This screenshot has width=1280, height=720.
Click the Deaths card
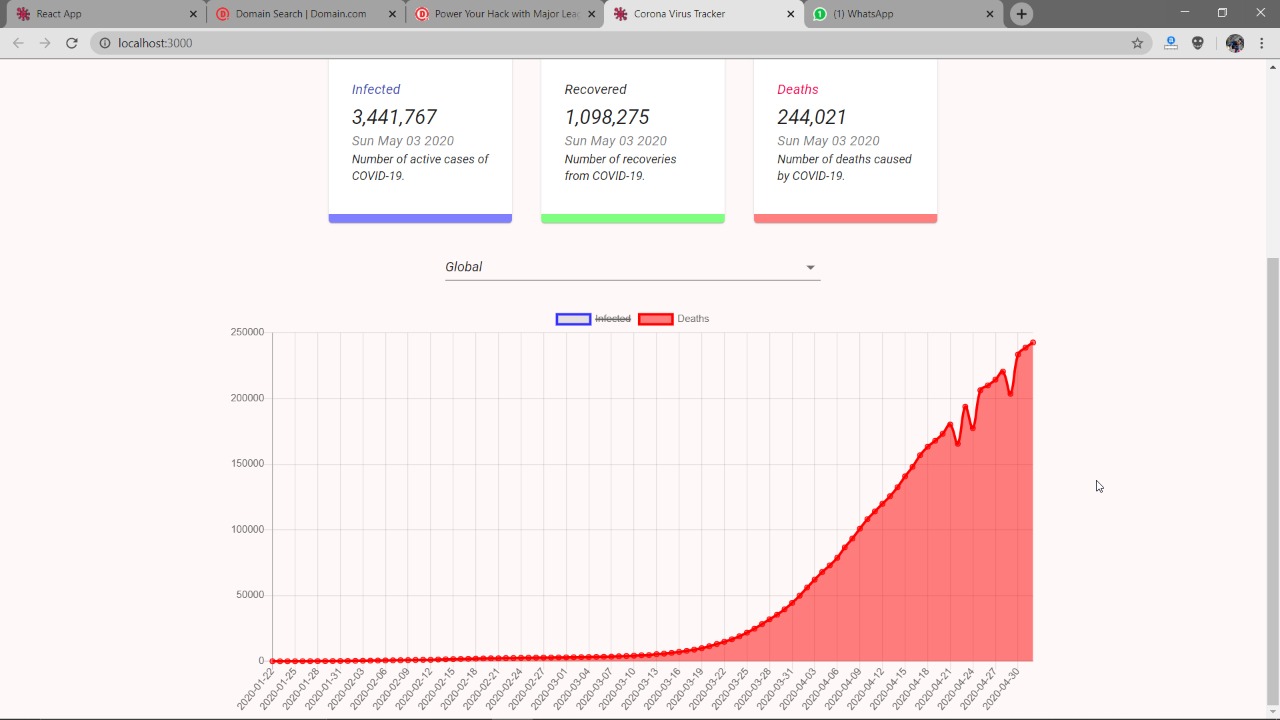coord(845,140)
